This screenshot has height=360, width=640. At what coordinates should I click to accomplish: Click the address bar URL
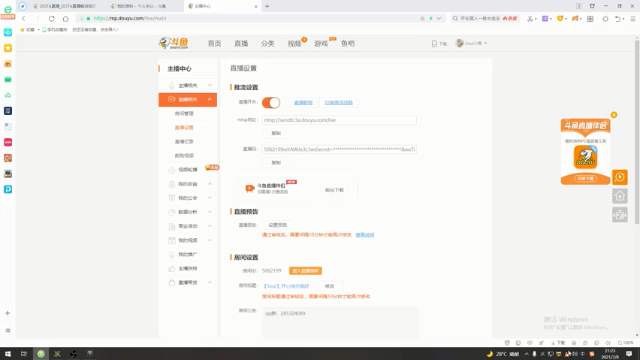[x=130, y=18]
